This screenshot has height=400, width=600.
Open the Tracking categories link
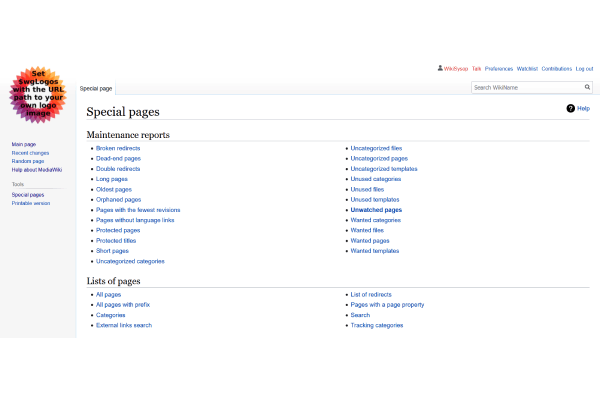coord(377,325)
